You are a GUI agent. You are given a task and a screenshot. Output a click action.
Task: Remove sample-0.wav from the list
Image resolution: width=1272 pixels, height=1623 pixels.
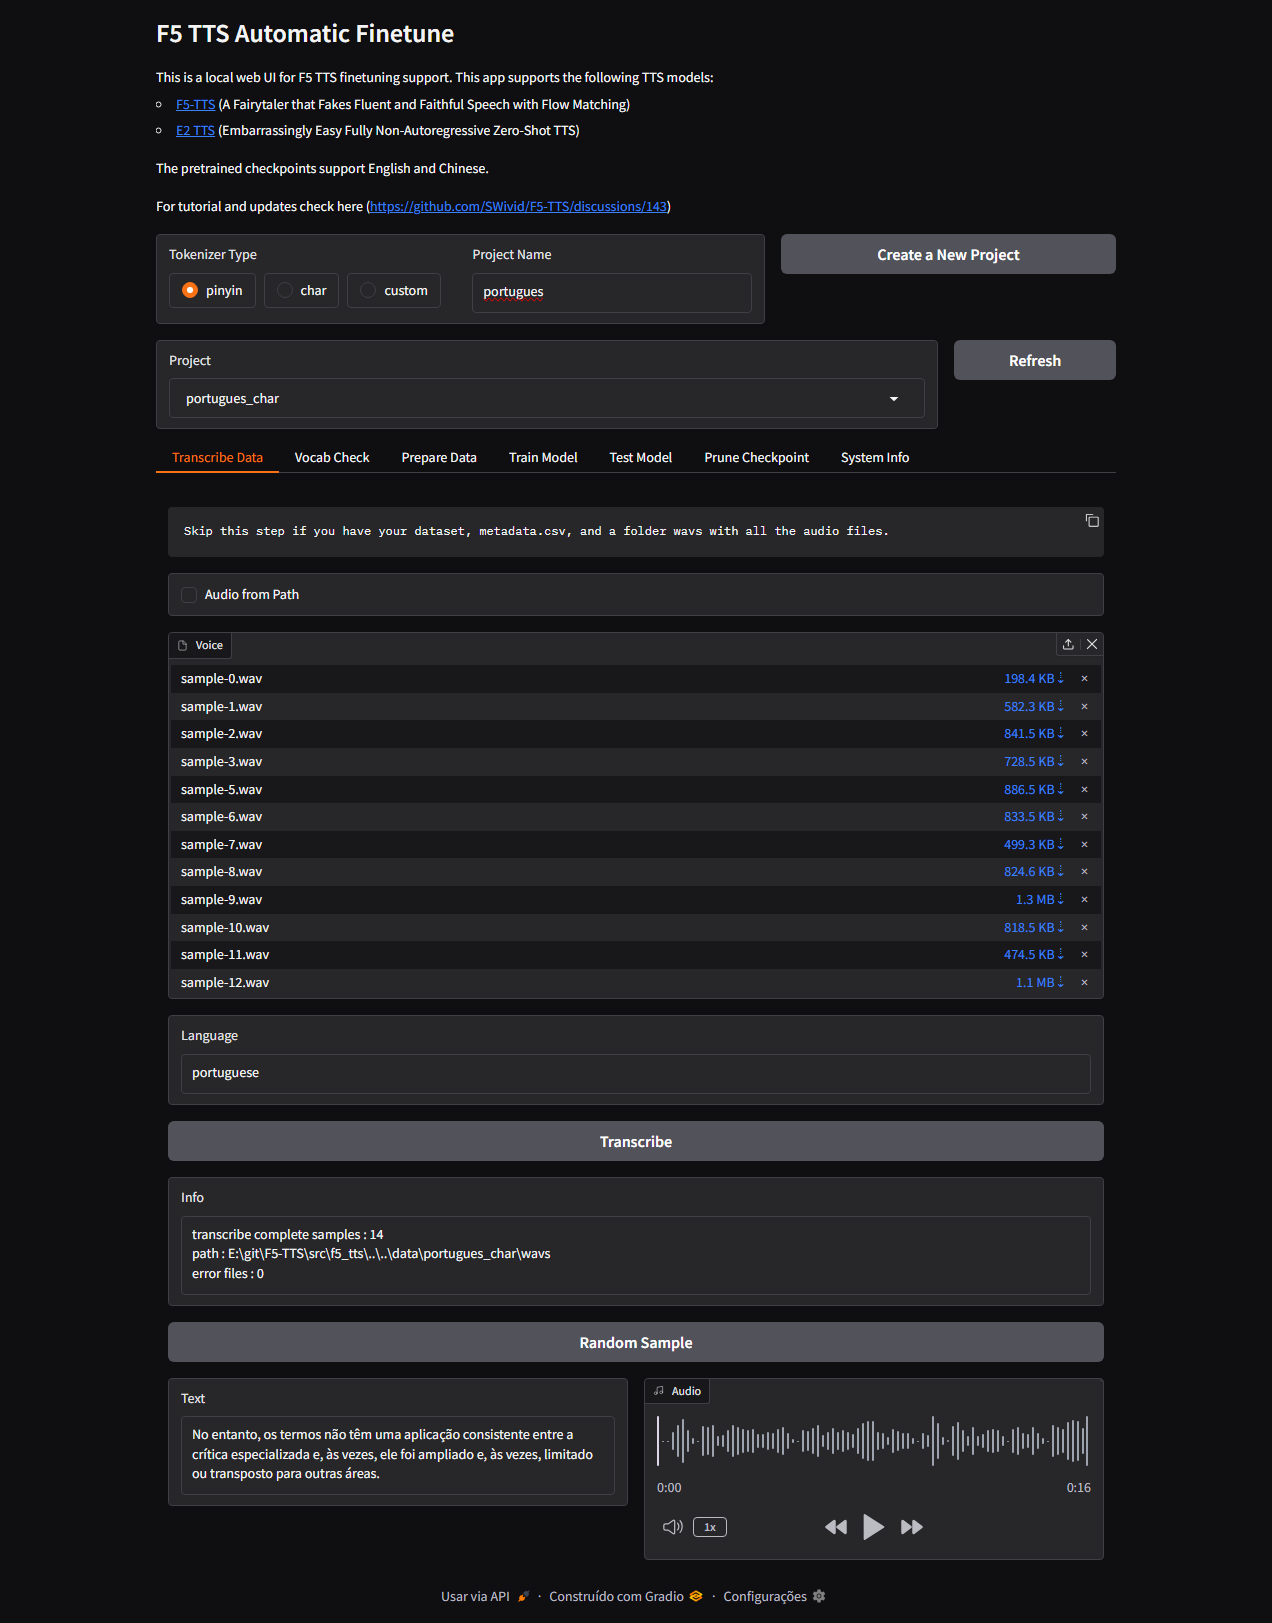pyautogui.click(x=1084, y=679)
